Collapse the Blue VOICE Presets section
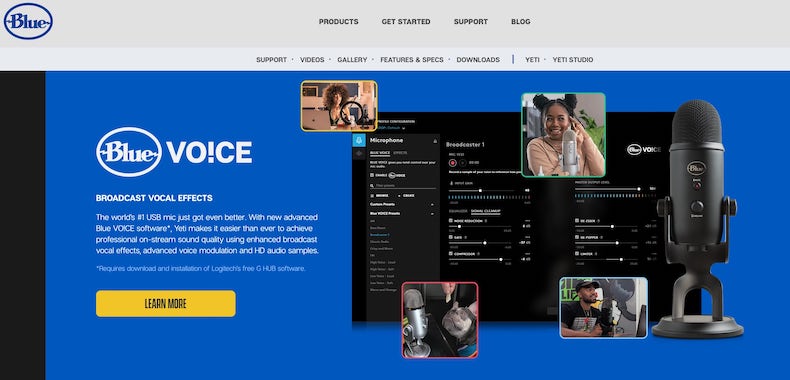Viewport: 790px width, 380px height. click(432, 214)
